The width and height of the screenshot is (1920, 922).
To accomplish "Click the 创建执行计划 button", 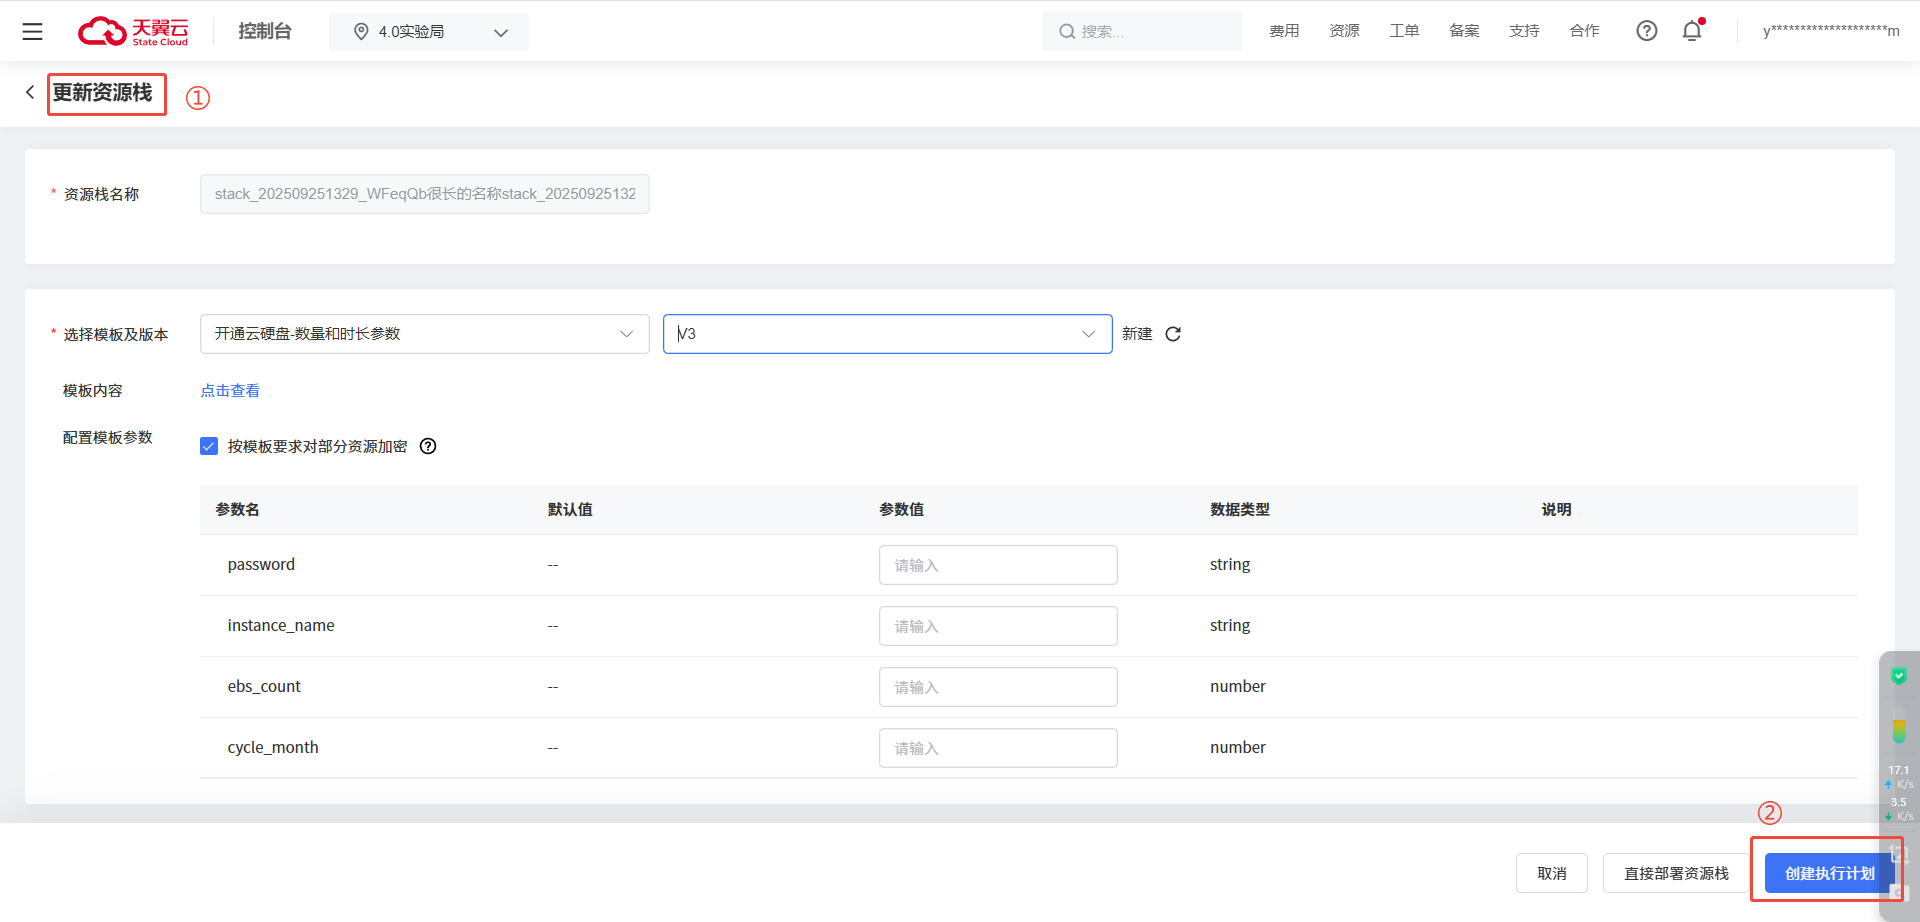I will point(1828,873).
